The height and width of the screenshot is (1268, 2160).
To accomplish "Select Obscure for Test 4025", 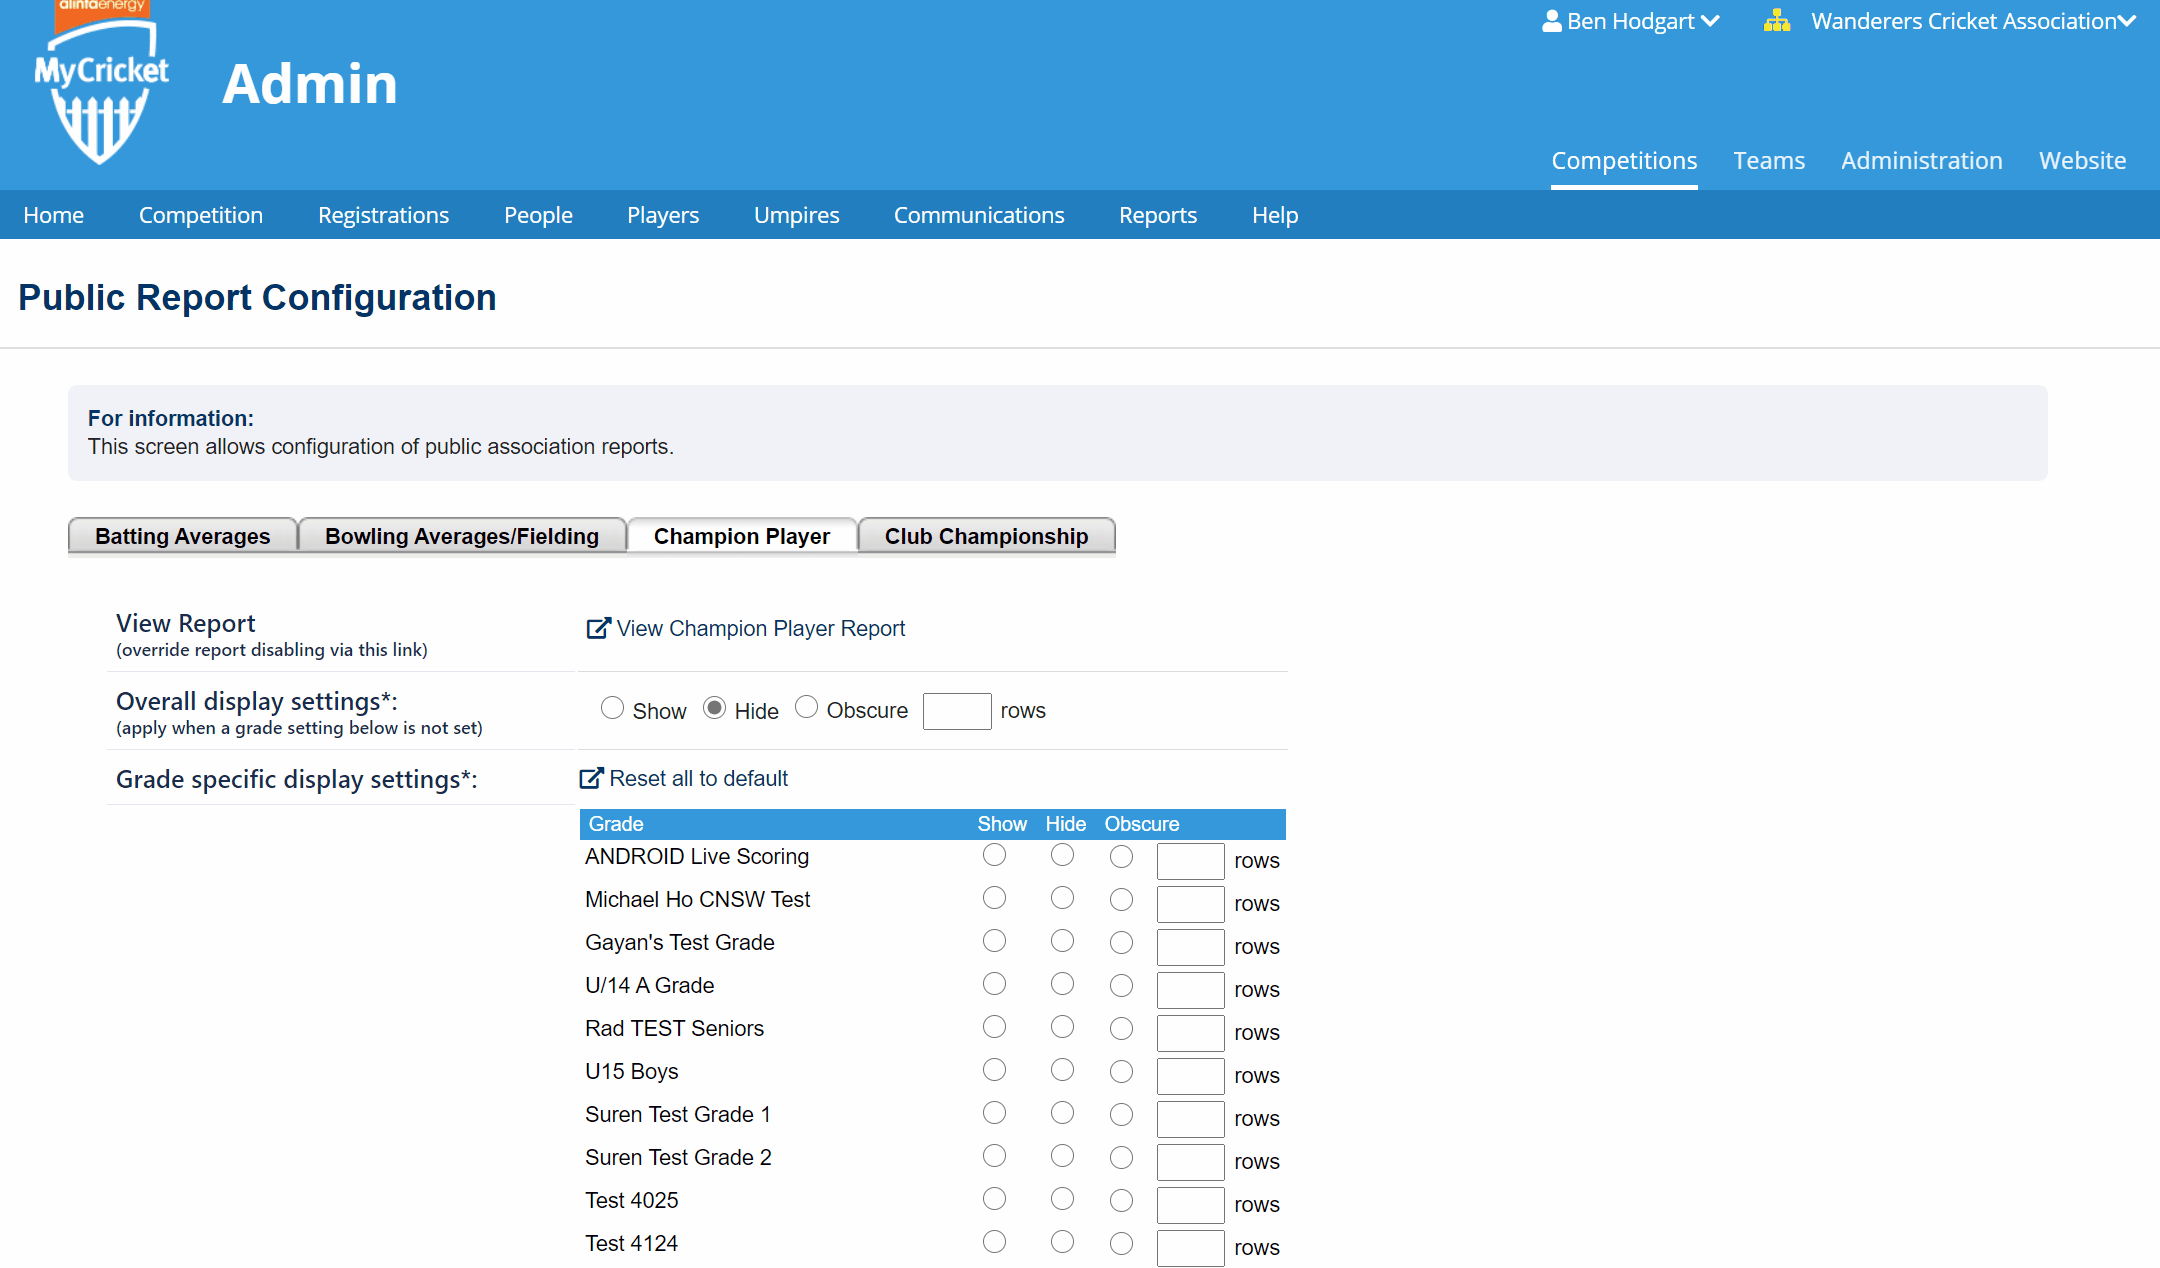I will (x=1121, y=1201).
